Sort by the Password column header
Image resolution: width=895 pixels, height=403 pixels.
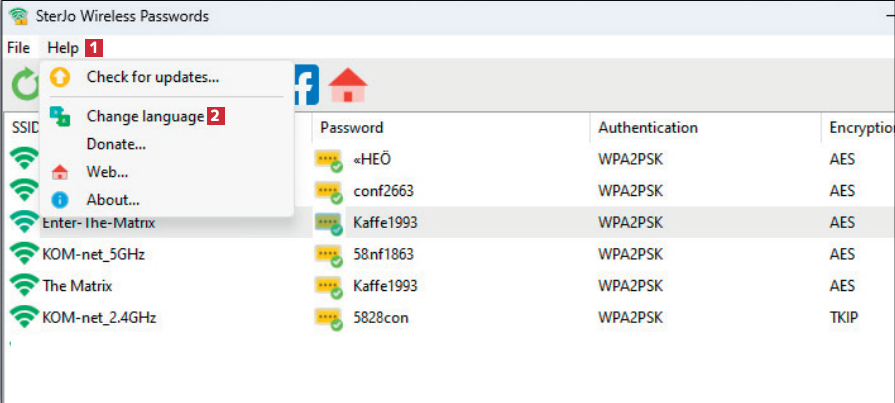click(352, 128)
